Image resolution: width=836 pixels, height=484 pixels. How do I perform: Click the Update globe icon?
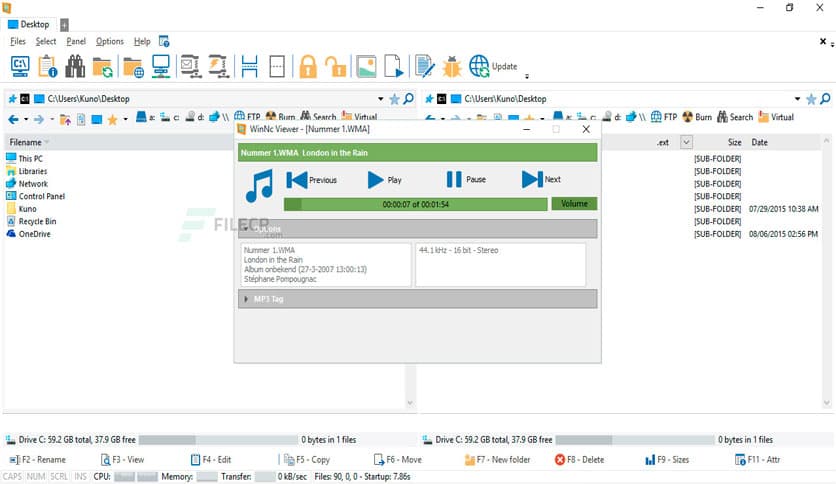(x=479, y=67)
